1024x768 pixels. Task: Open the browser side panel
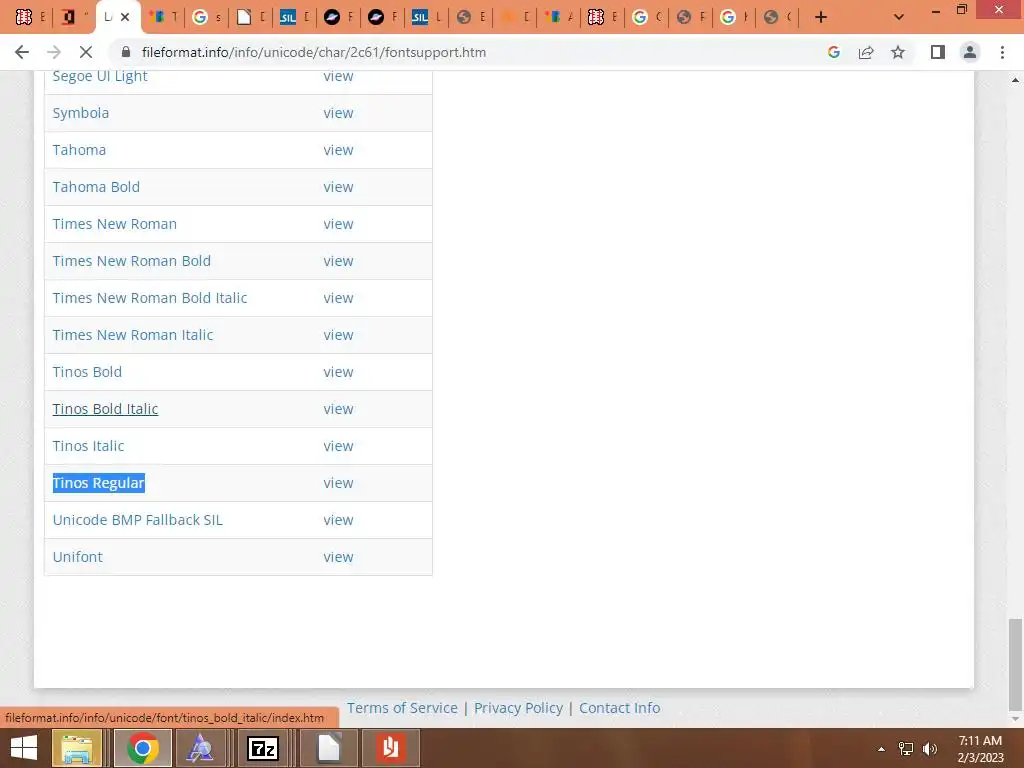tap(938, 52)
